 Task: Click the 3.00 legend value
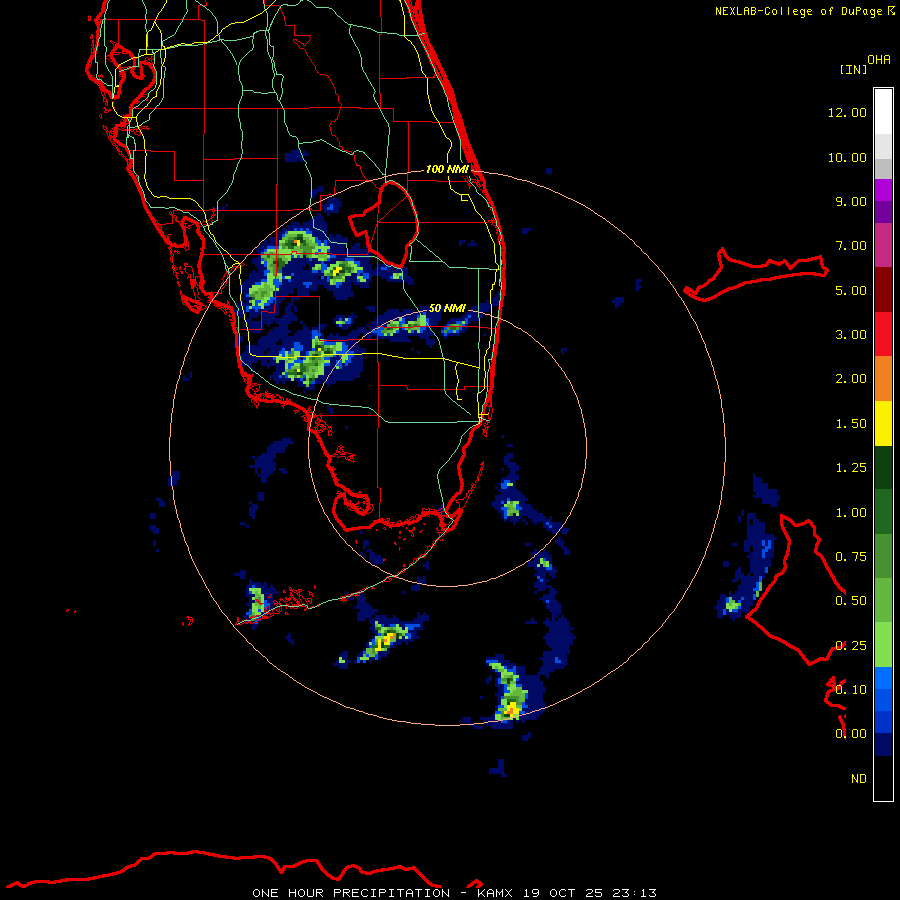(x=851, y=335)
